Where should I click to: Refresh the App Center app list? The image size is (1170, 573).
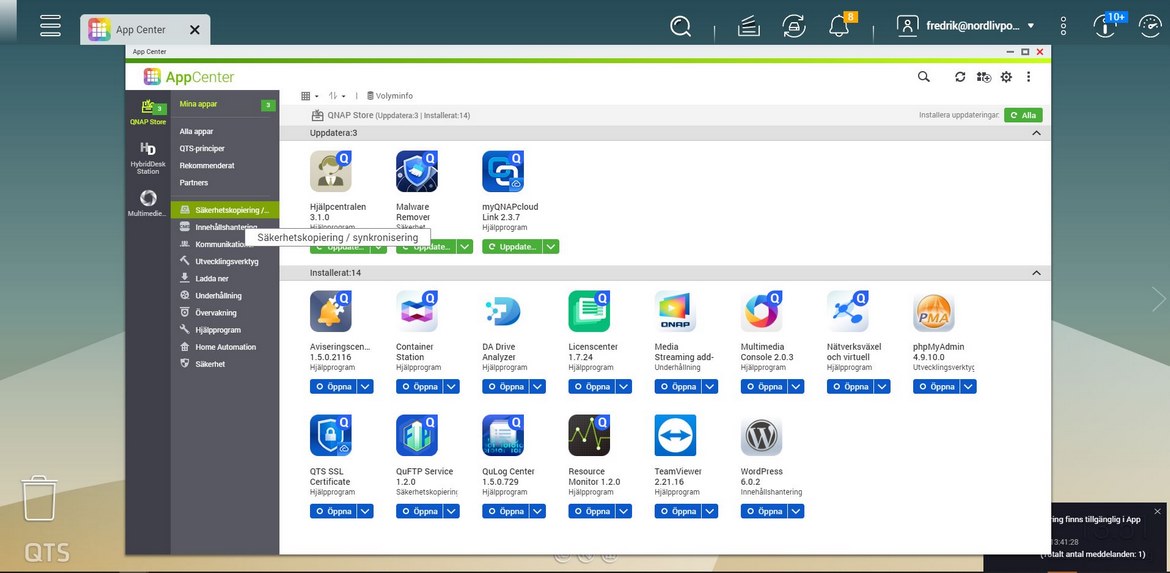(960, 77)
